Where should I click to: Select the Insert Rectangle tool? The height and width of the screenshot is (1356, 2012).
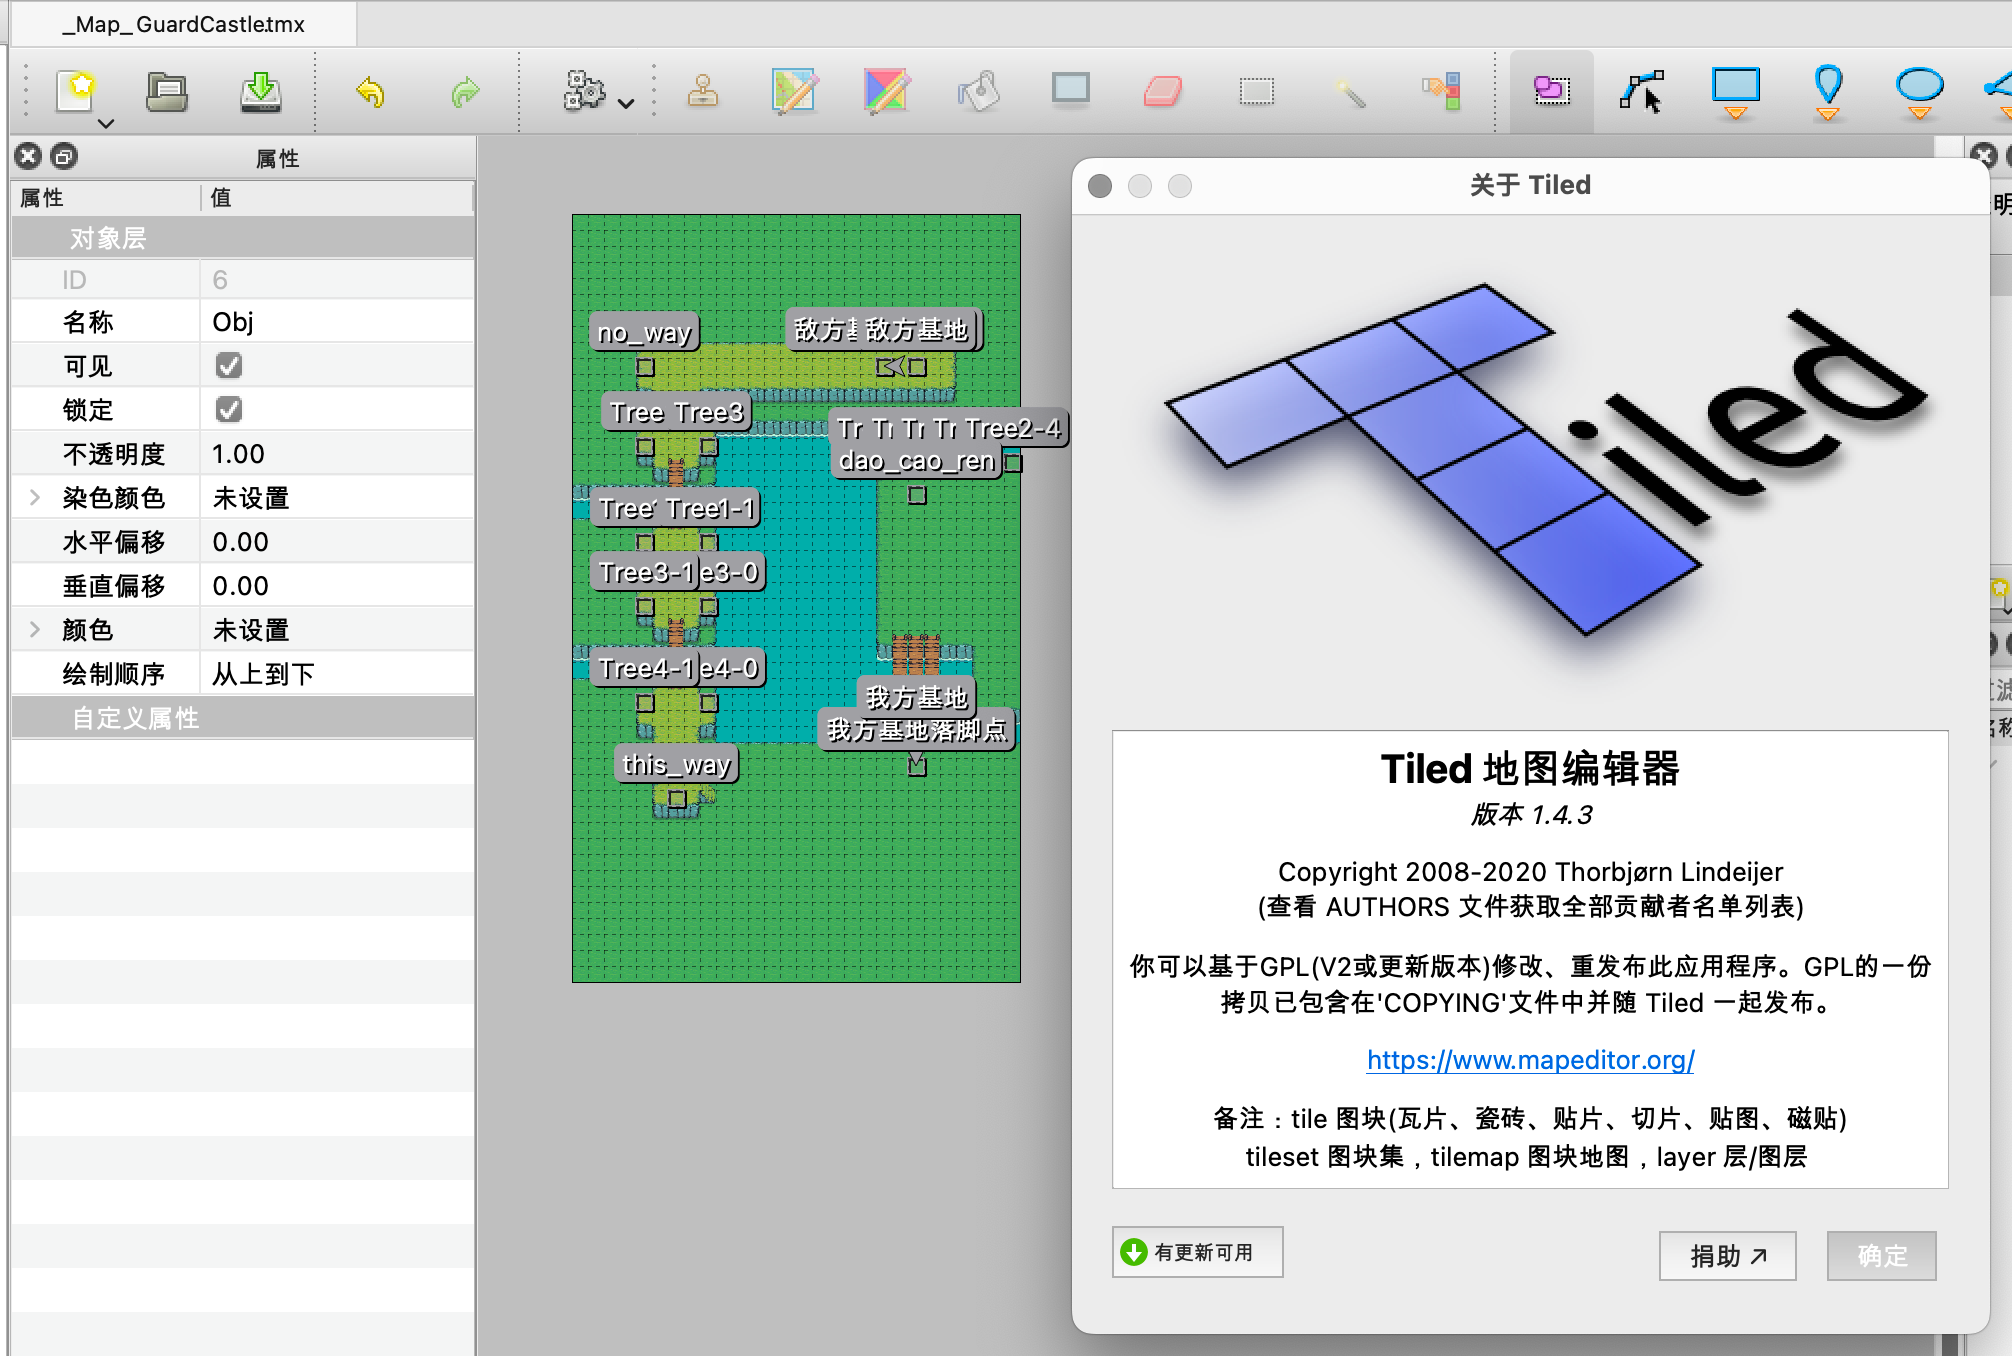(x=1735, y=90)
